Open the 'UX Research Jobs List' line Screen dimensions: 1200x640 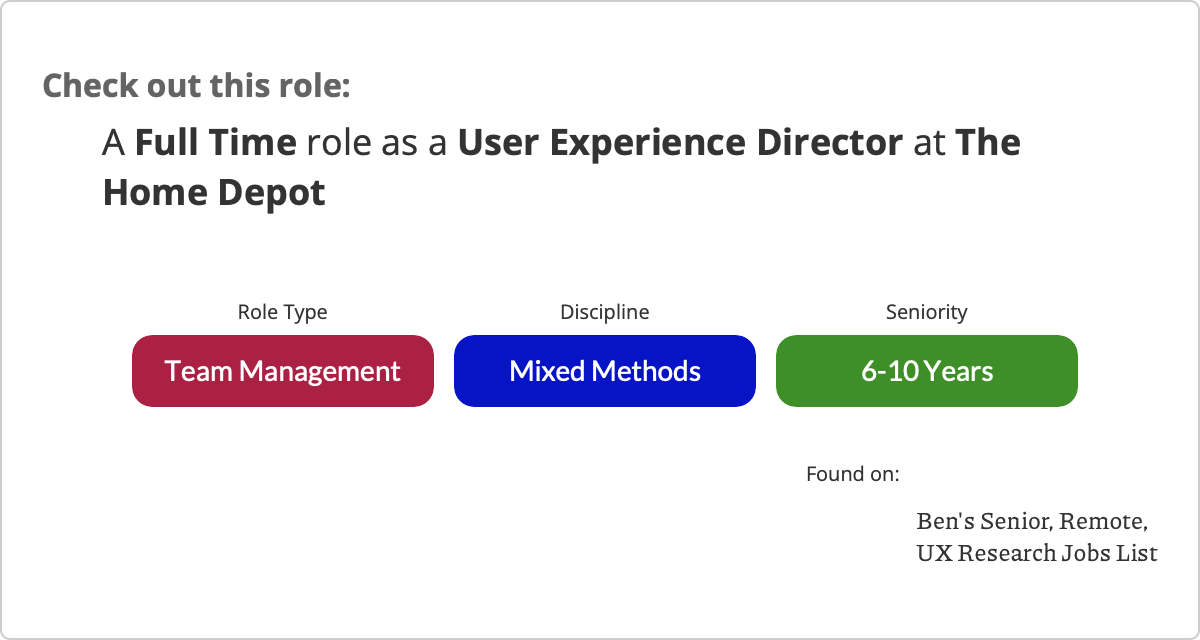click(1037, 552)
